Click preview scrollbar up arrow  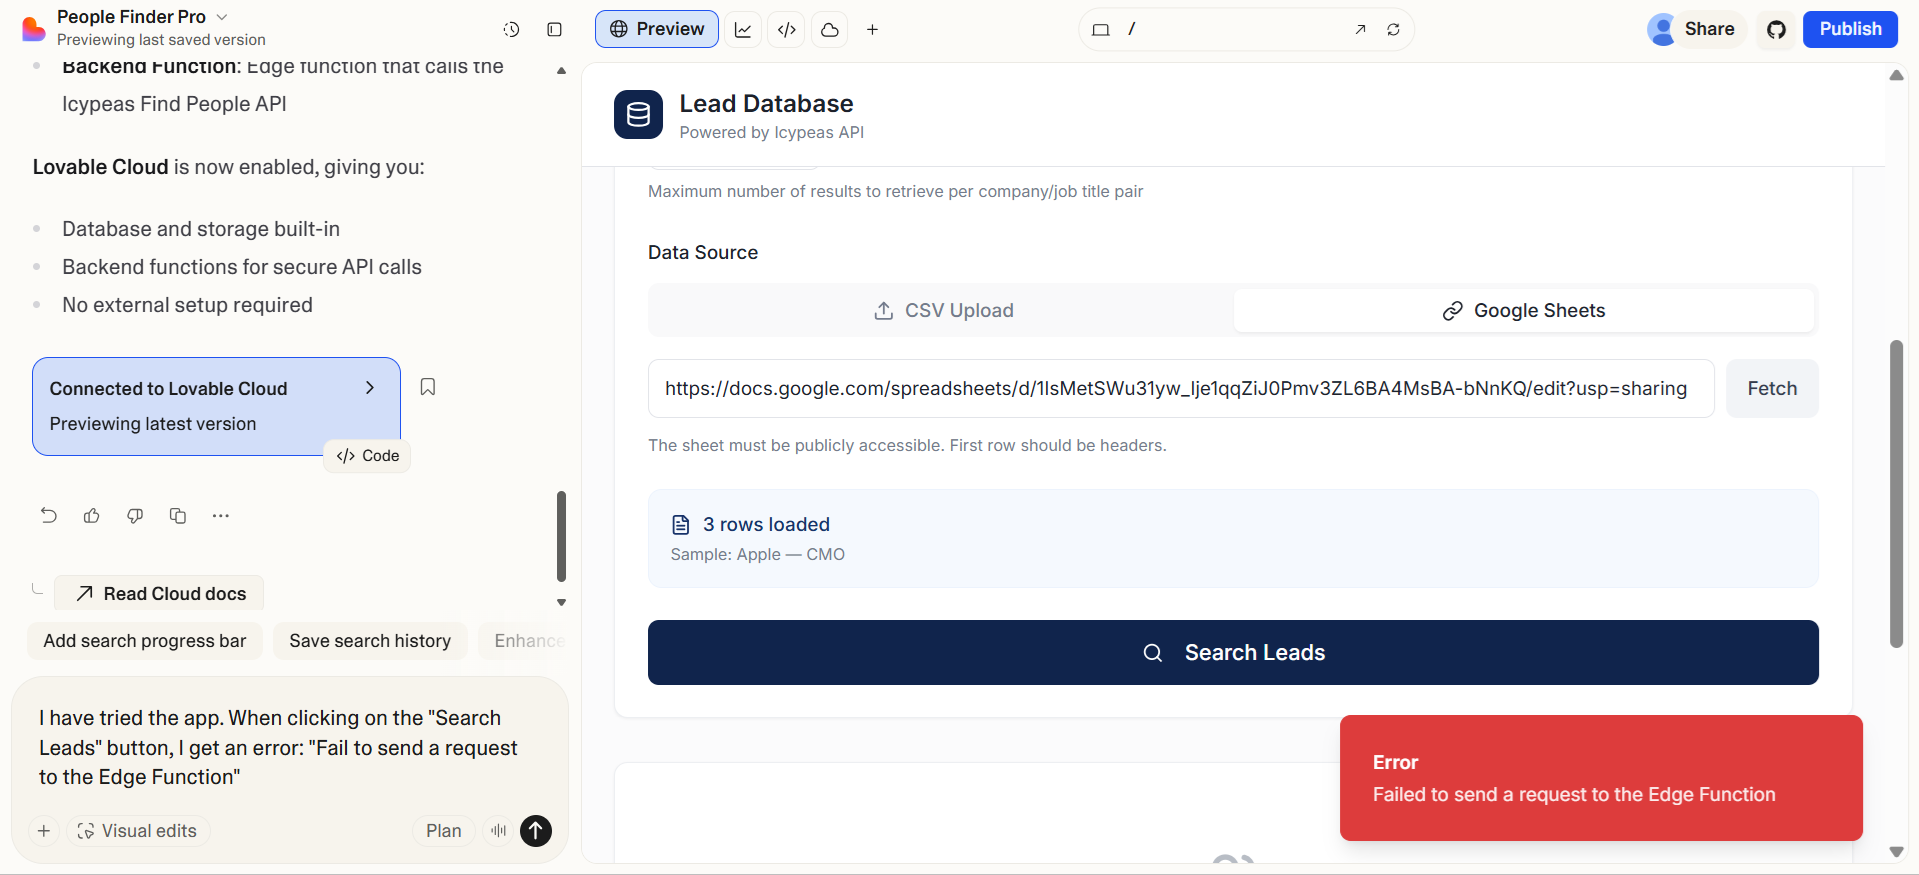click(1896, 75)
